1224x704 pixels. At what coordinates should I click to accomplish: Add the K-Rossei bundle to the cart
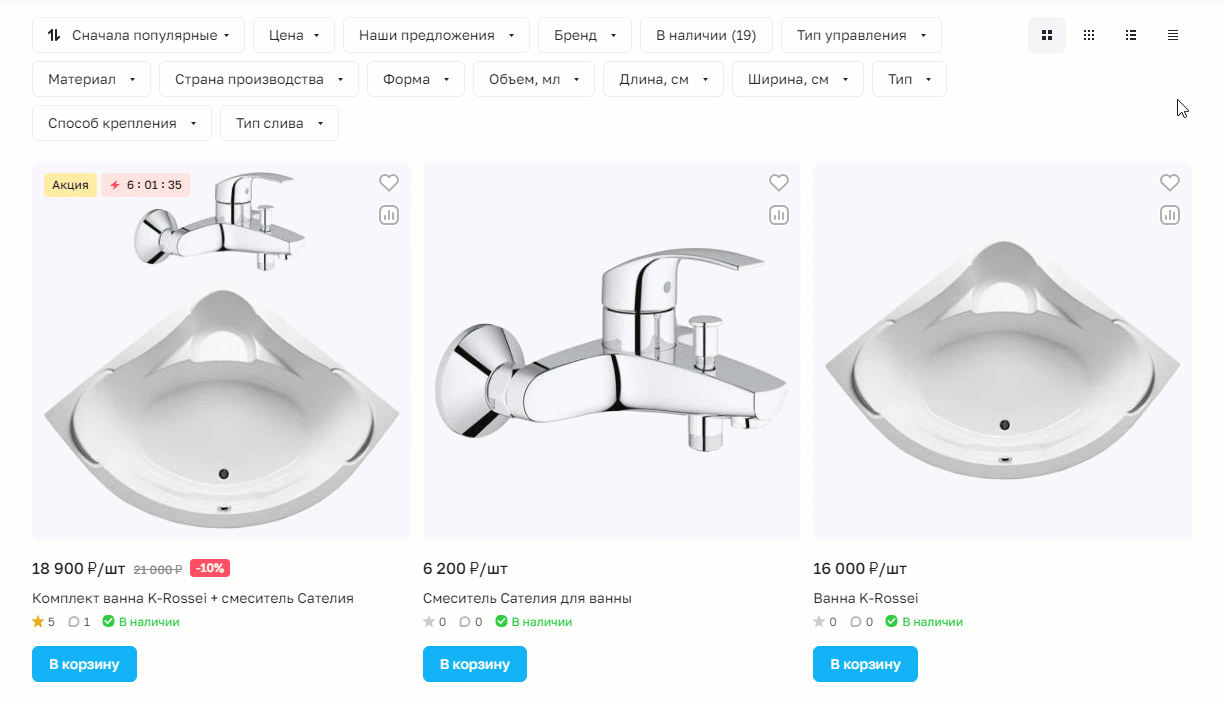[x=84, y=664]
